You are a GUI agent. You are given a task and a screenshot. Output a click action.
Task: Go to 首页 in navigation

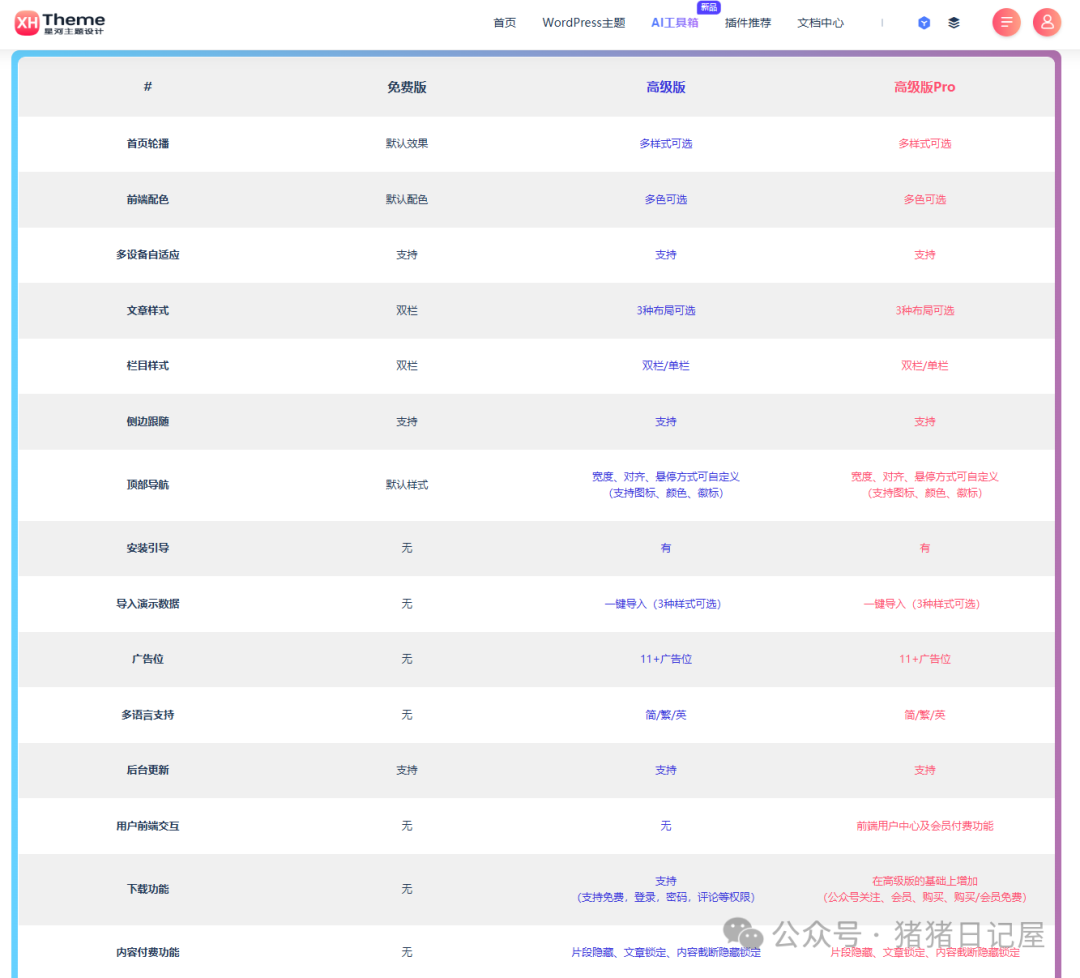coord(505,23)
